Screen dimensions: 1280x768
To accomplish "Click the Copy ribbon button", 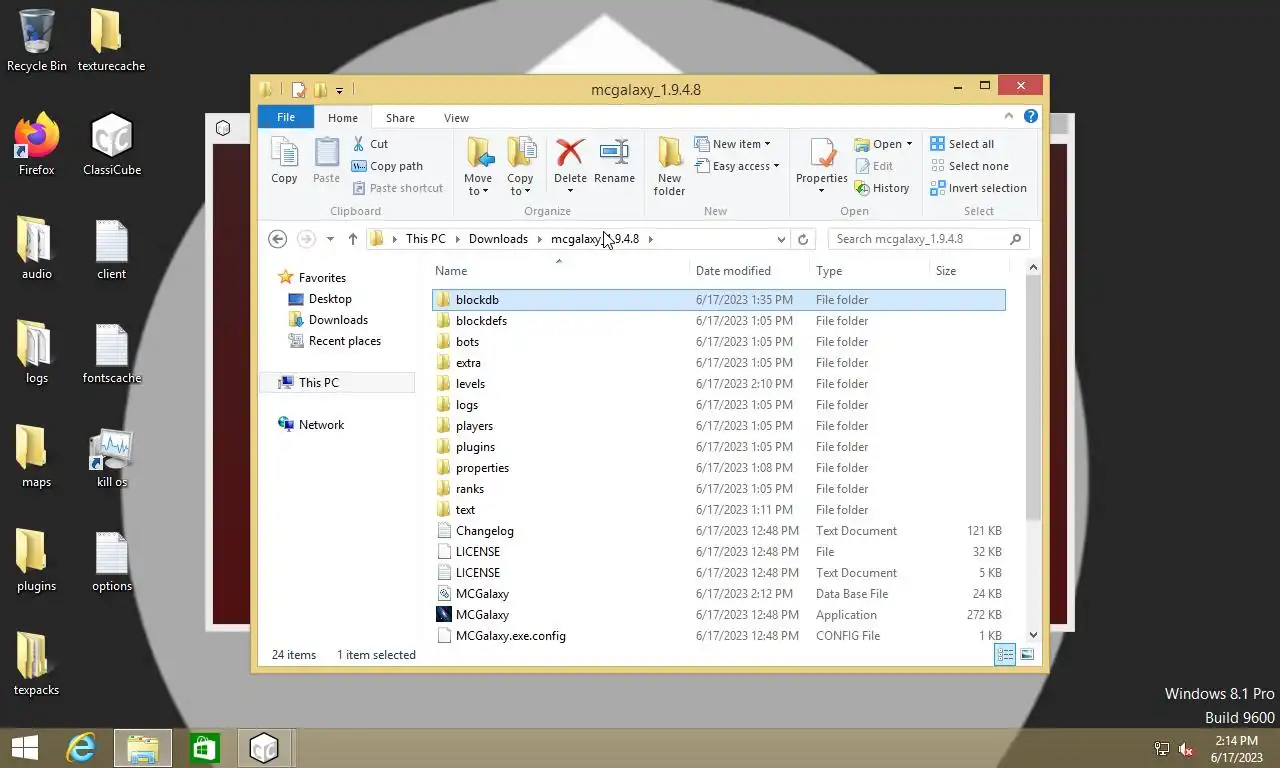I will pyautogui.click(x=284, y=162).
